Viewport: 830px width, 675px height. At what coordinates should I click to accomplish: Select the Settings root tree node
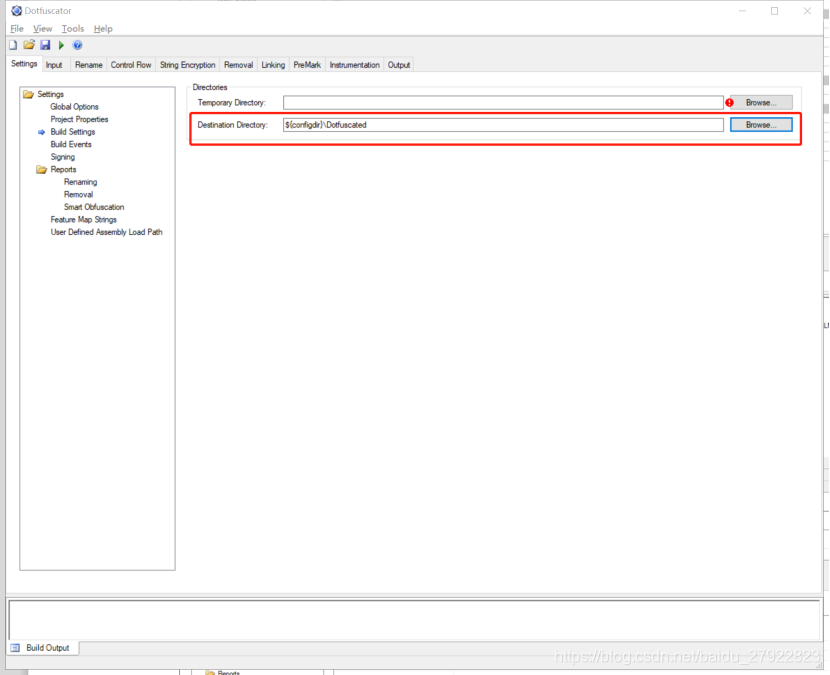(50, 94)
